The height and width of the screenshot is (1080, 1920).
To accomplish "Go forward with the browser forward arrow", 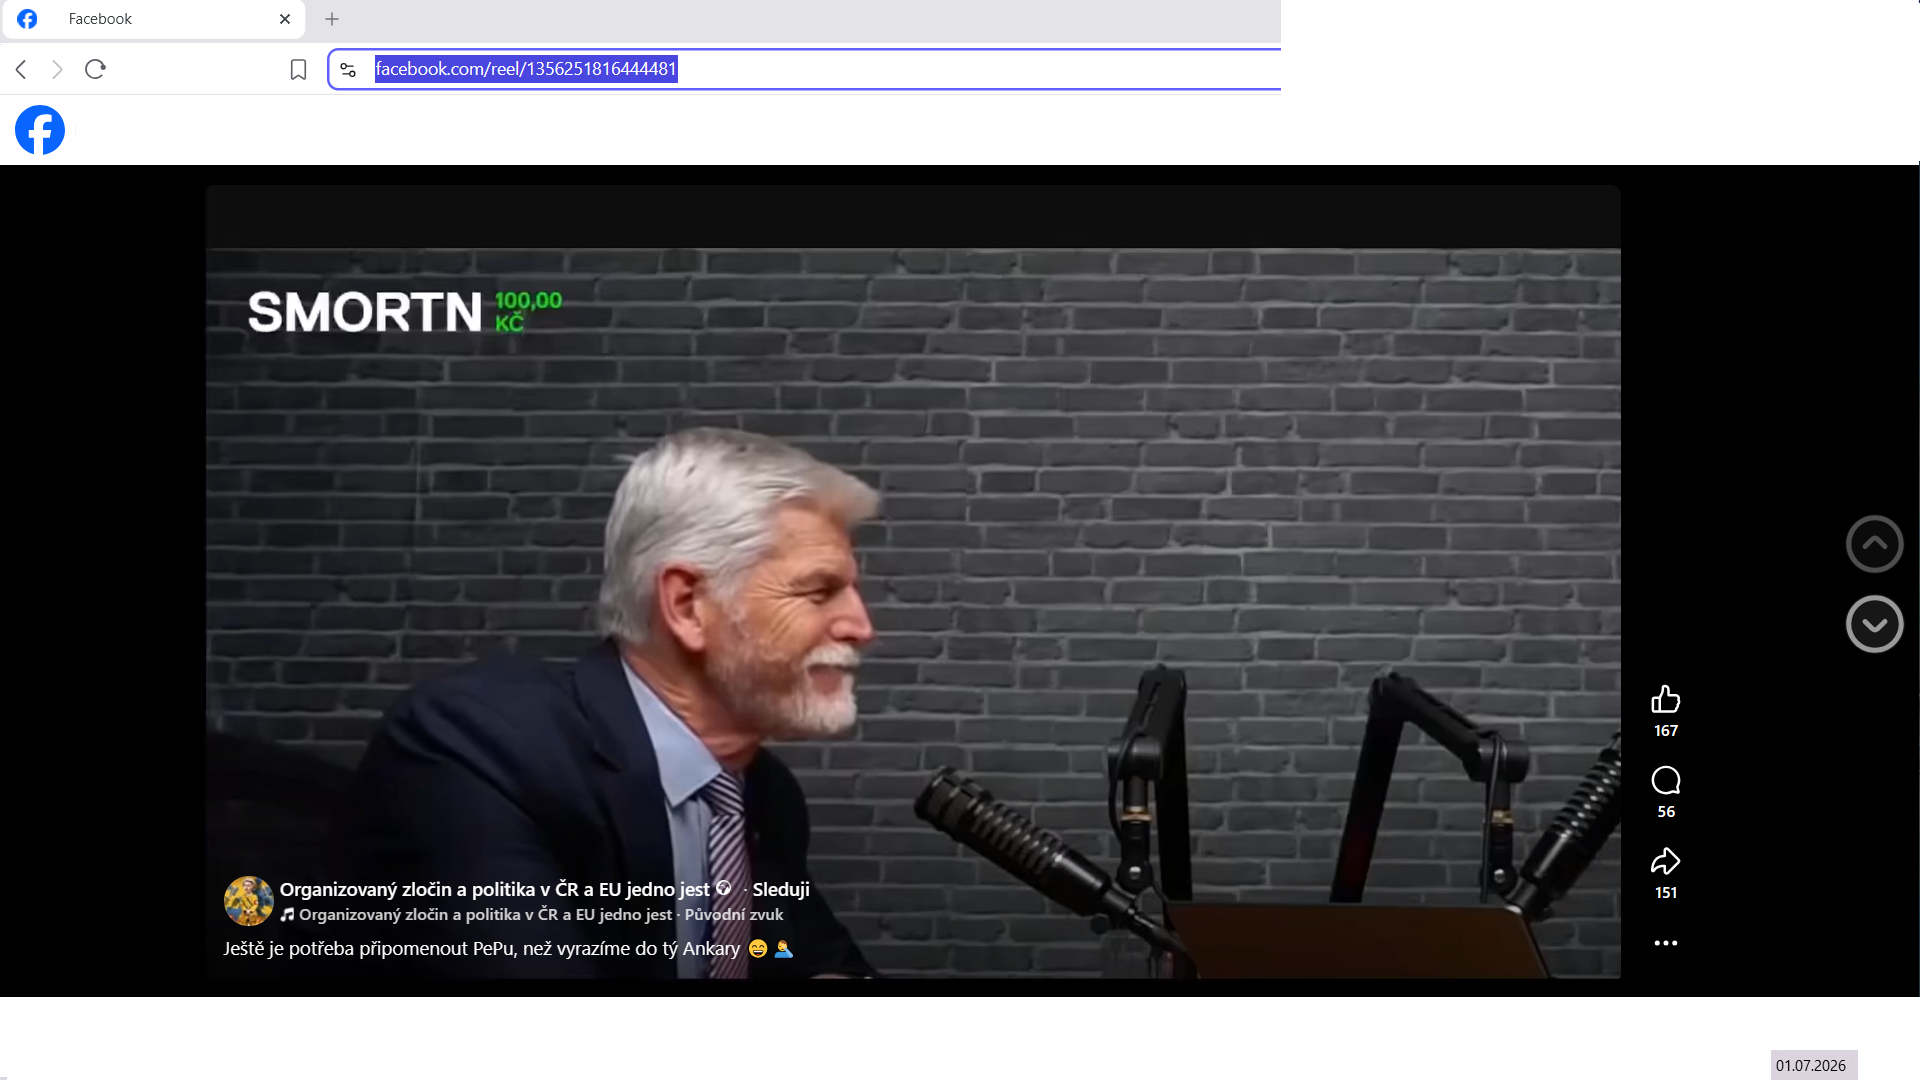I will tap(57, 69).
